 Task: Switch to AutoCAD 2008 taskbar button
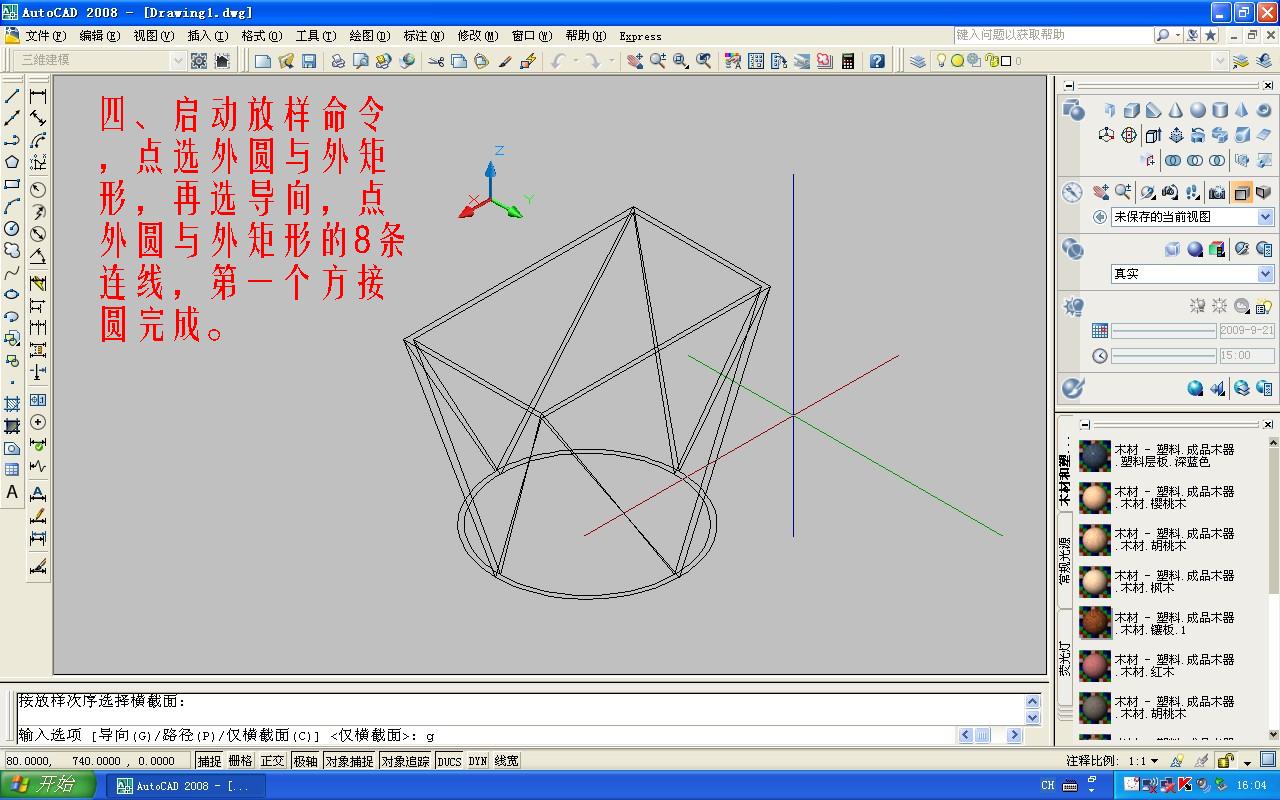(186, 786)
